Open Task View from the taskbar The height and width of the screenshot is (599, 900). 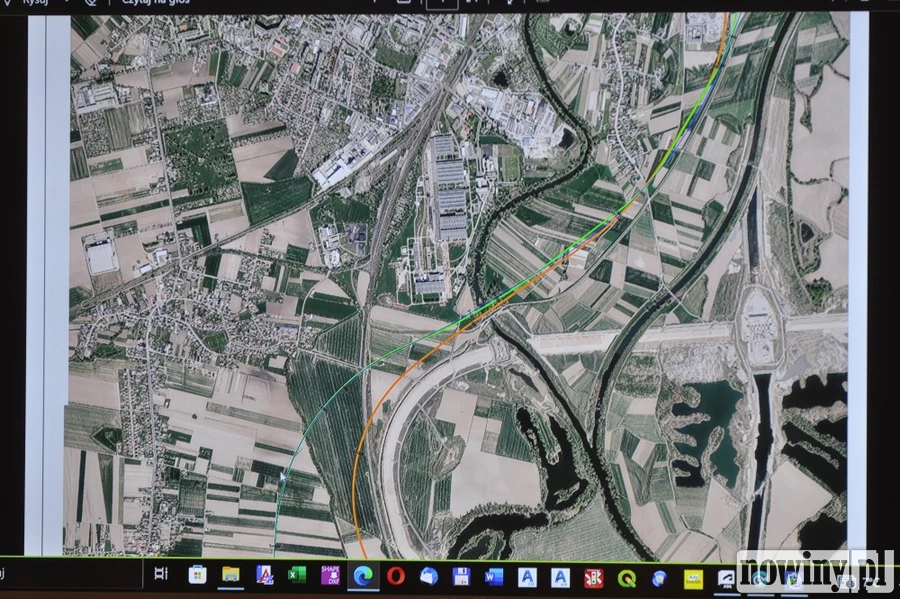(161, 574)
